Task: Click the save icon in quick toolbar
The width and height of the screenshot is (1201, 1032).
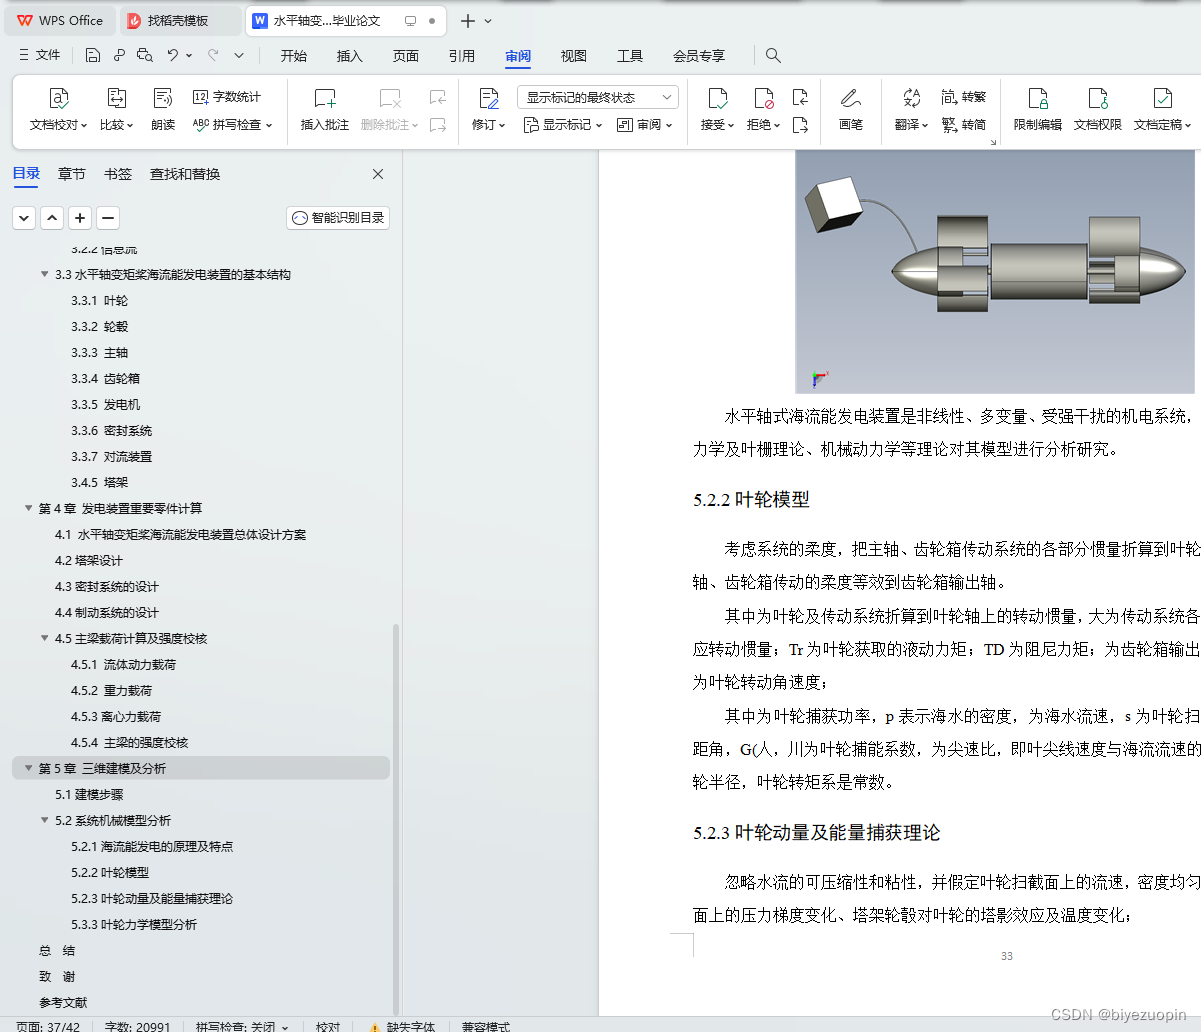Action: 93,55
